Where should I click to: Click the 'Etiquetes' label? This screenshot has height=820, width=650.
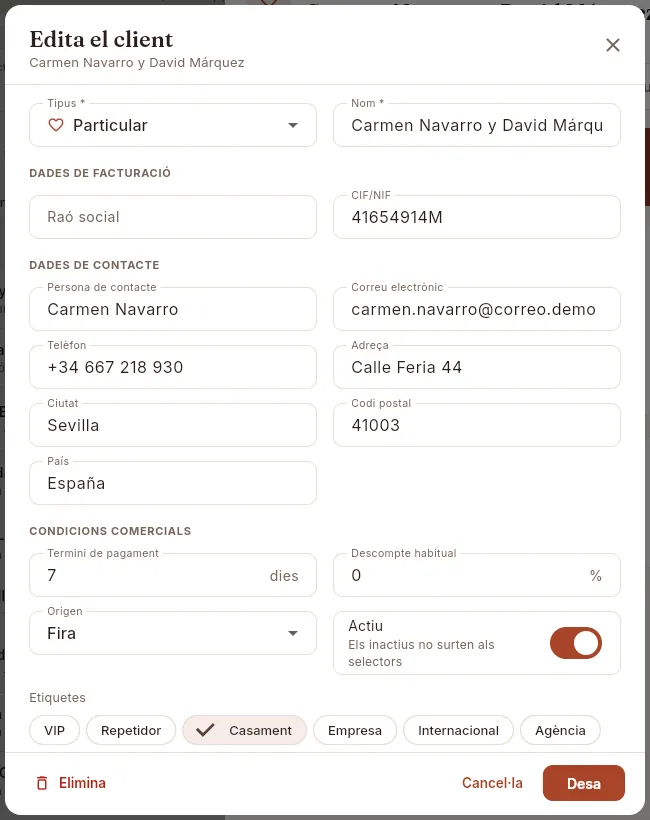[58, 698]
